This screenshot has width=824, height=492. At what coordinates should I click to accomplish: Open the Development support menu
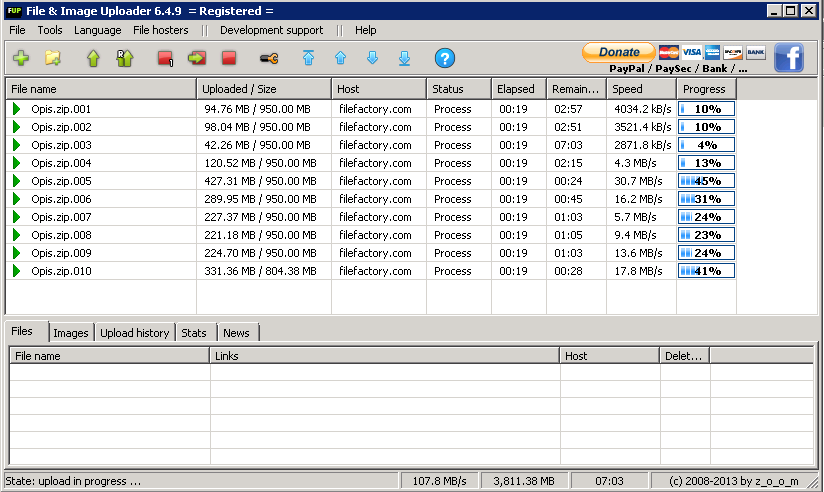click(x=272, y=30)
